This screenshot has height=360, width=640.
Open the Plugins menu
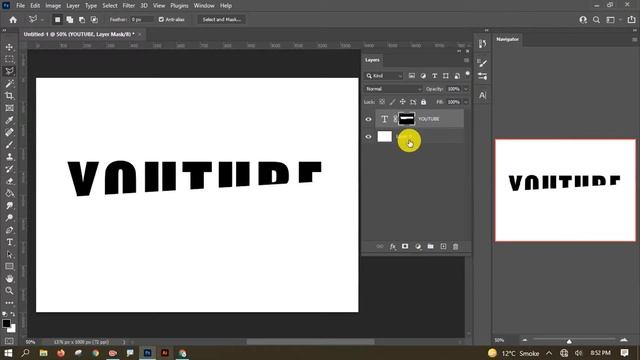[x=180, y=6]
